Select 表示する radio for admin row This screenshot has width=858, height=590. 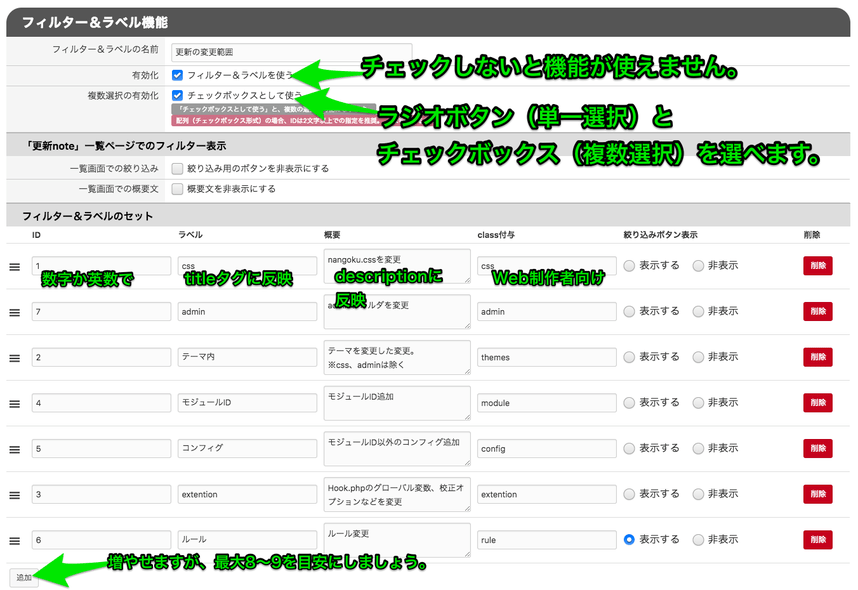pos(629,311)
